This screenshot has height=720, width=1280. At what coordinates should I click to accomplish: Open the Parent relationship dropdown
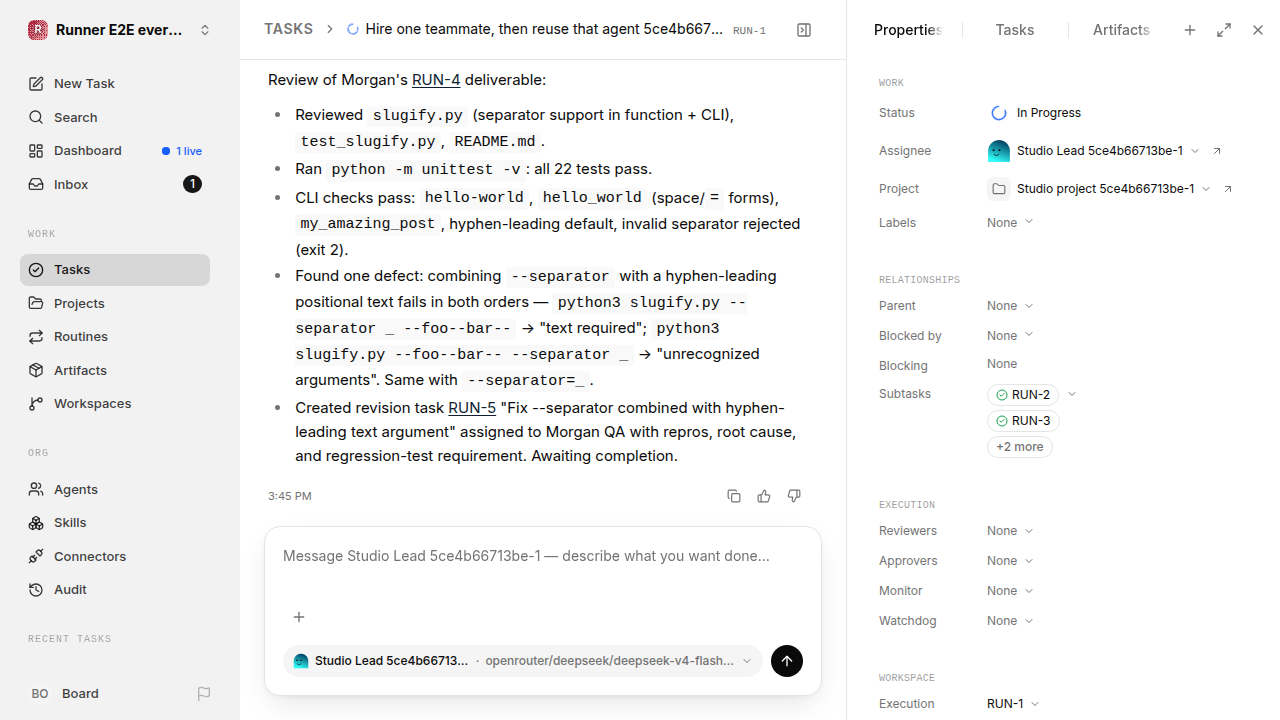1010,306
